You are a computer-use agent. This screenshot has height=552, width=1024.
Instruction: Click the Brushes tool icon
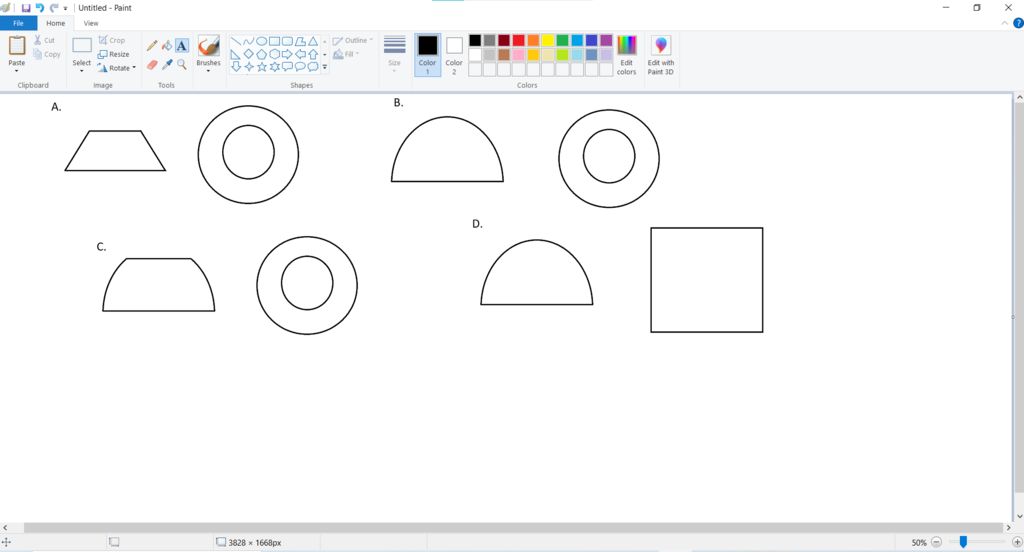click(208, 46)
